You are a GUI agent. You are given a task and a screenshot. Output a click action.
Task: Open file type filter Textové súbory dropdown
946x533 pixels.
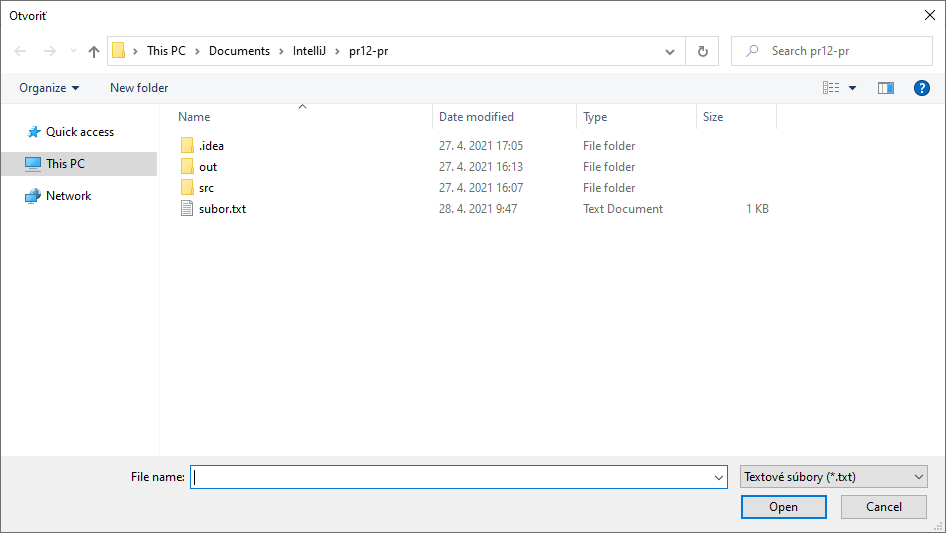coord(833,477)
